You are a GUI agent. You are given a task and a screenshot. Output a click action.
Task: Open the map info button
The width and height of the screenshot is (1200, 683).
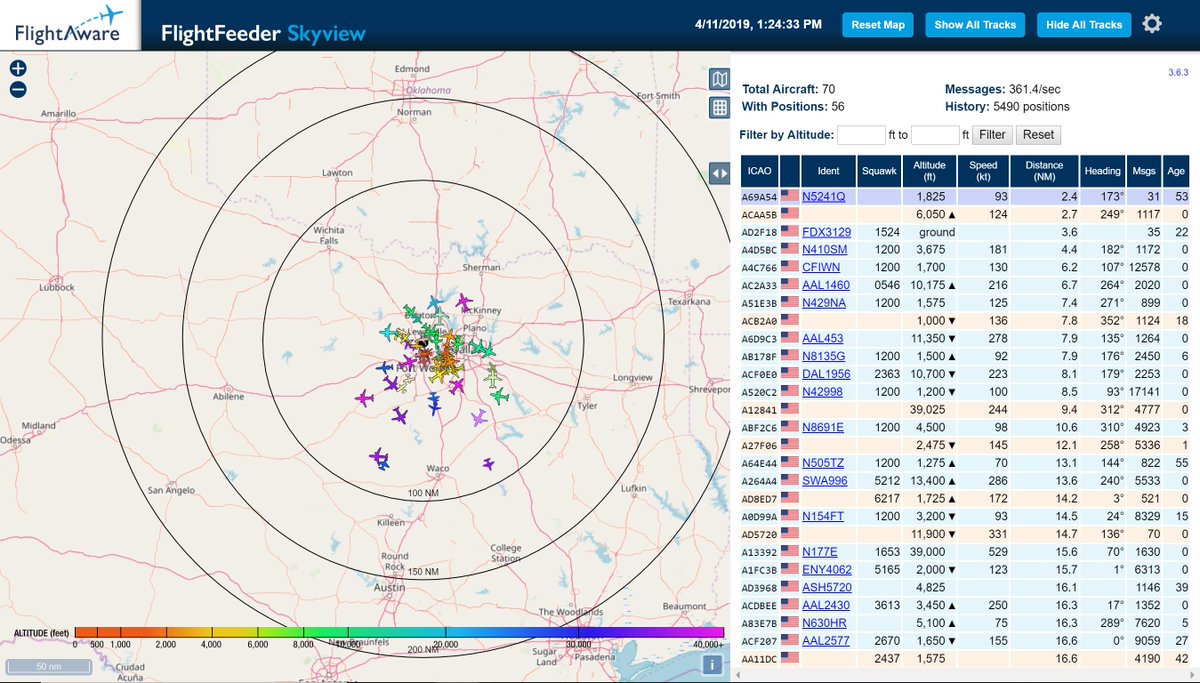pos(713,663)
